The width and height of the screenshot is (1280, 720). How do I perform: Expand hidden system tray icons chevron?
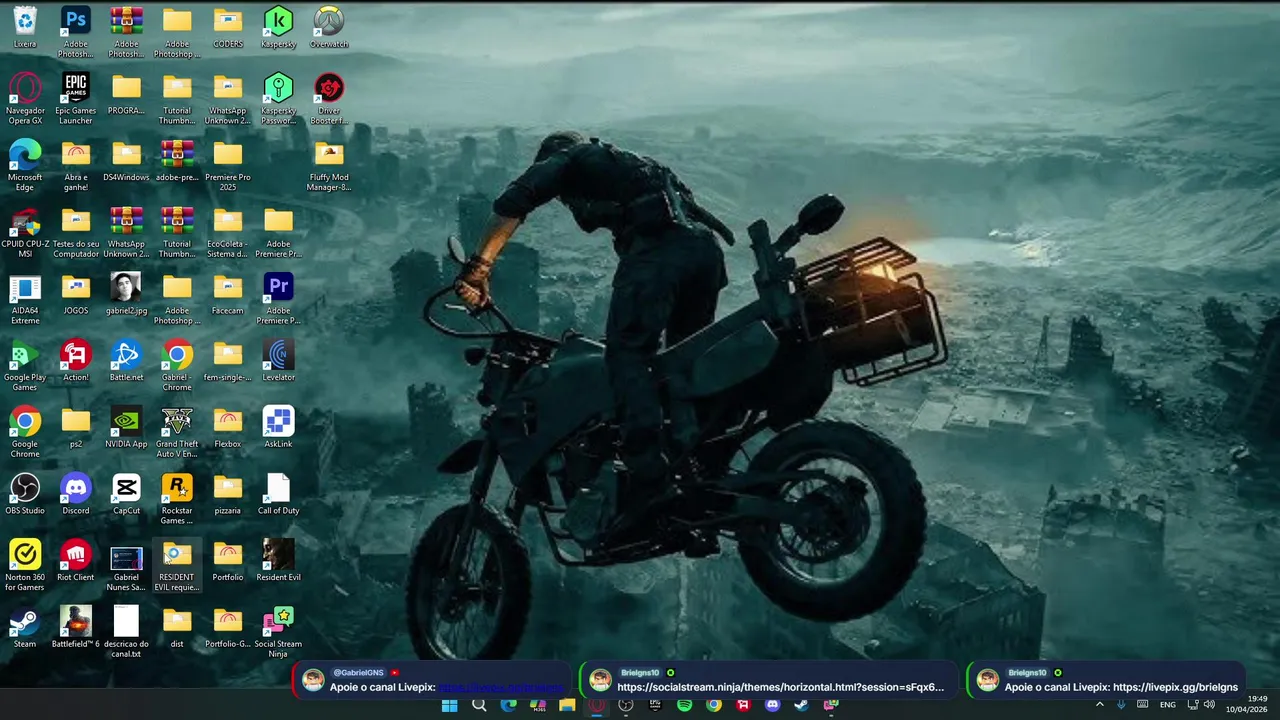coord(1100,705)
